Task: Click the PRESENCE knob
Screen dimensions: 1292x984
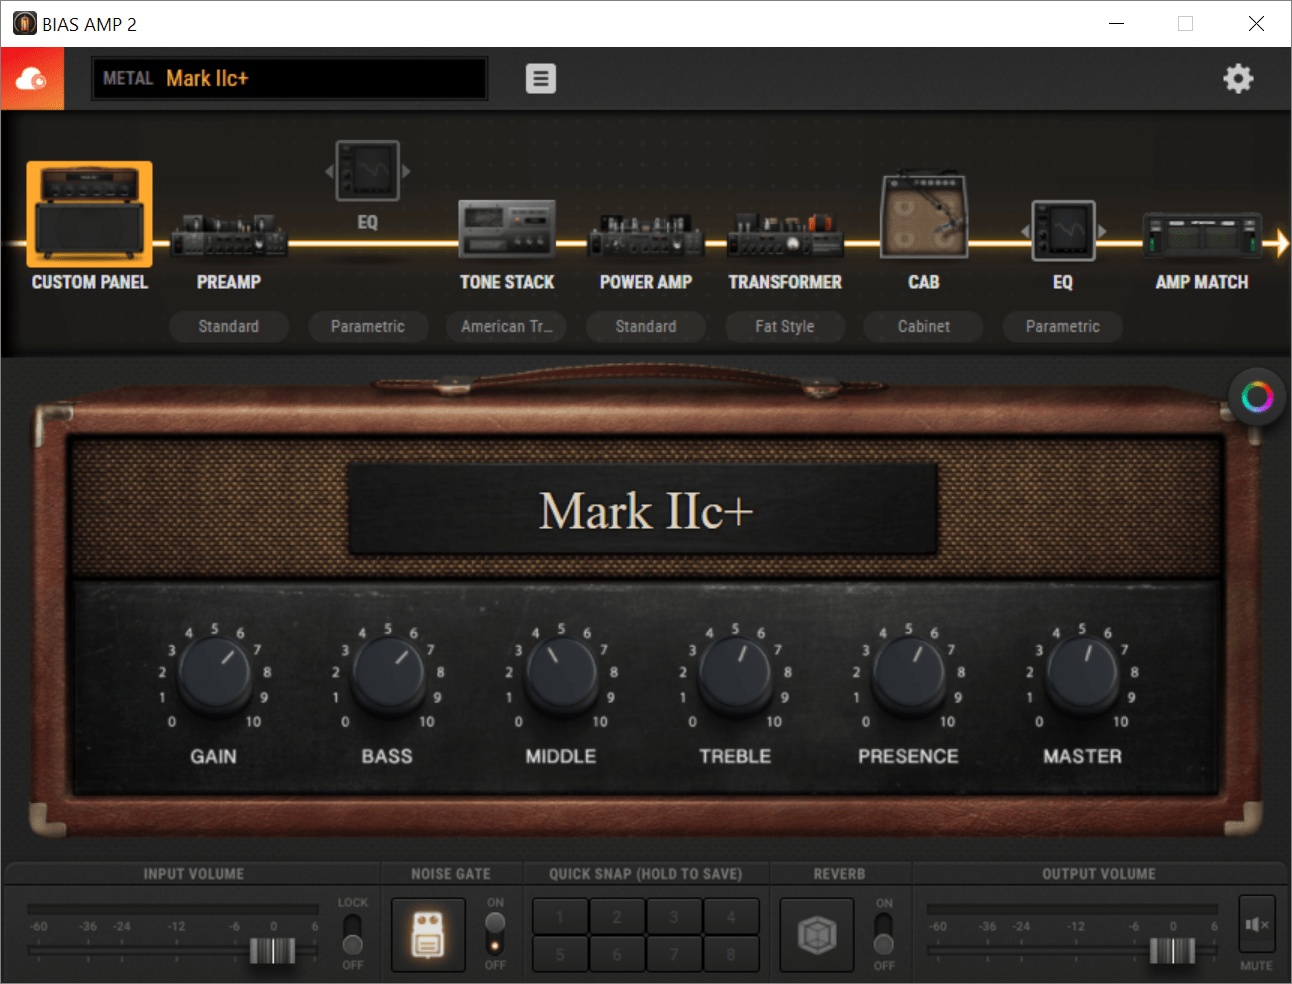Action: coord(908,675)
